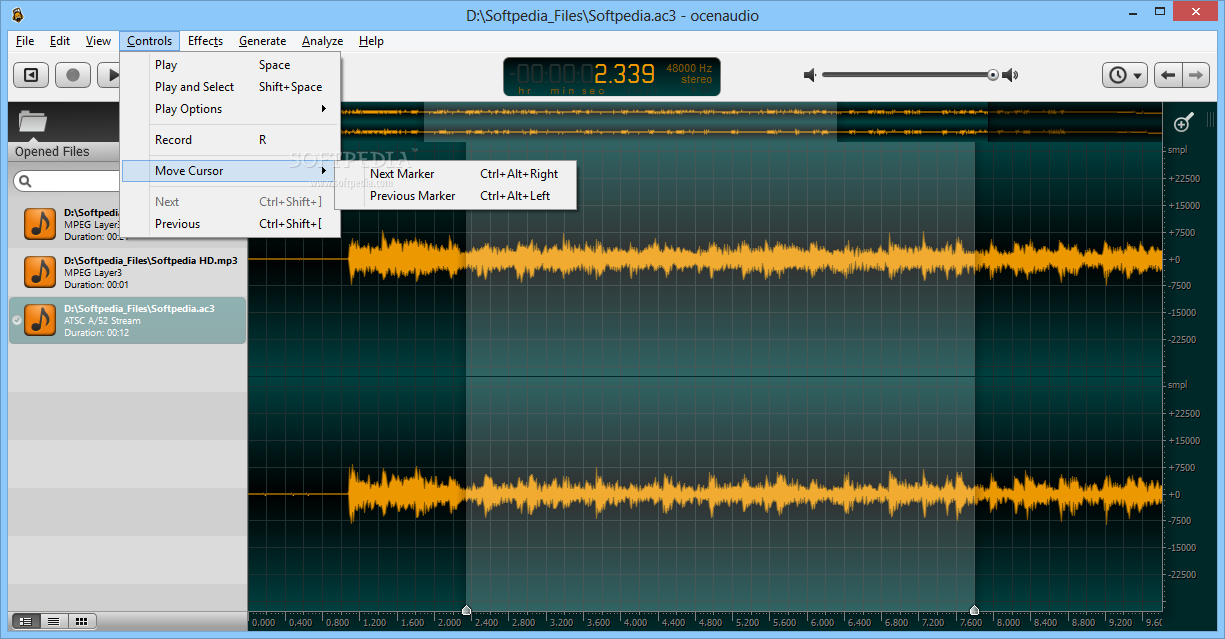The height and width of the screenshot is (639, 1225).
Task: Open the Analyze menu
Action: [322, 41]
